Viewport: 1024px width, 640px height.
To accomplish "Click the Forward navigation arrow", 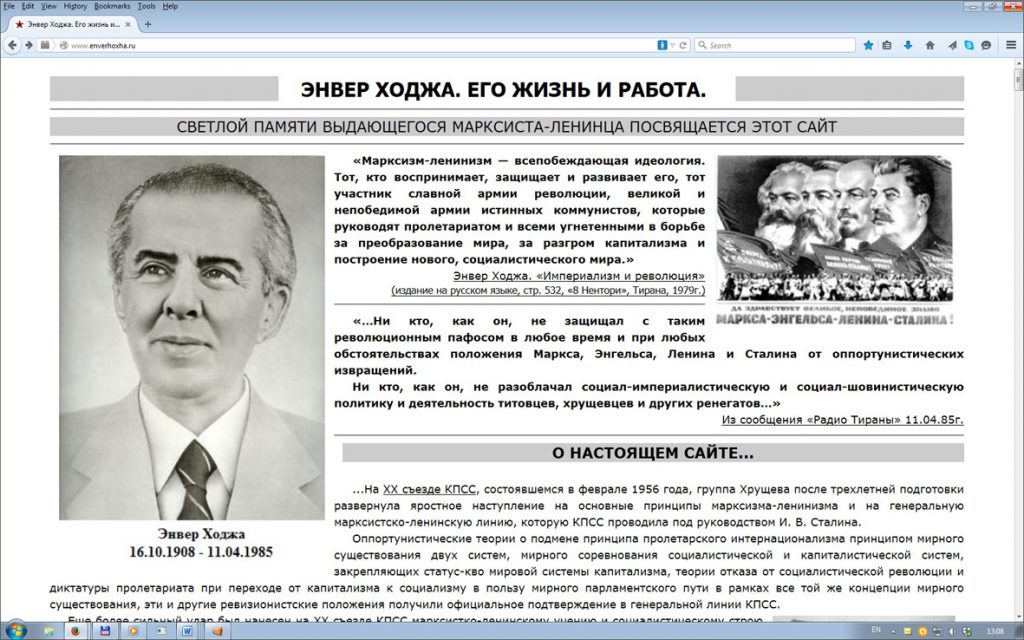I will point(29,45).
